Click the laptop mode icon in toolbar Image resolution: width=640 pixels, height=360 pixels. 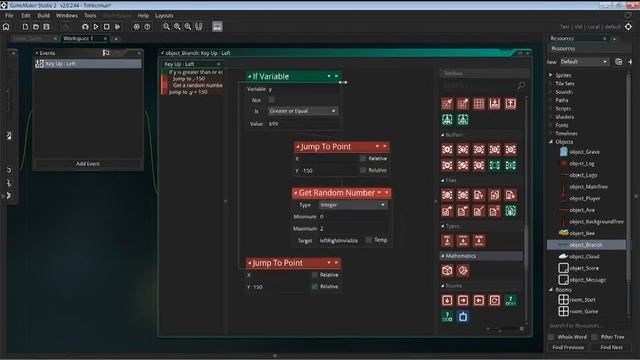click(217, 27)
